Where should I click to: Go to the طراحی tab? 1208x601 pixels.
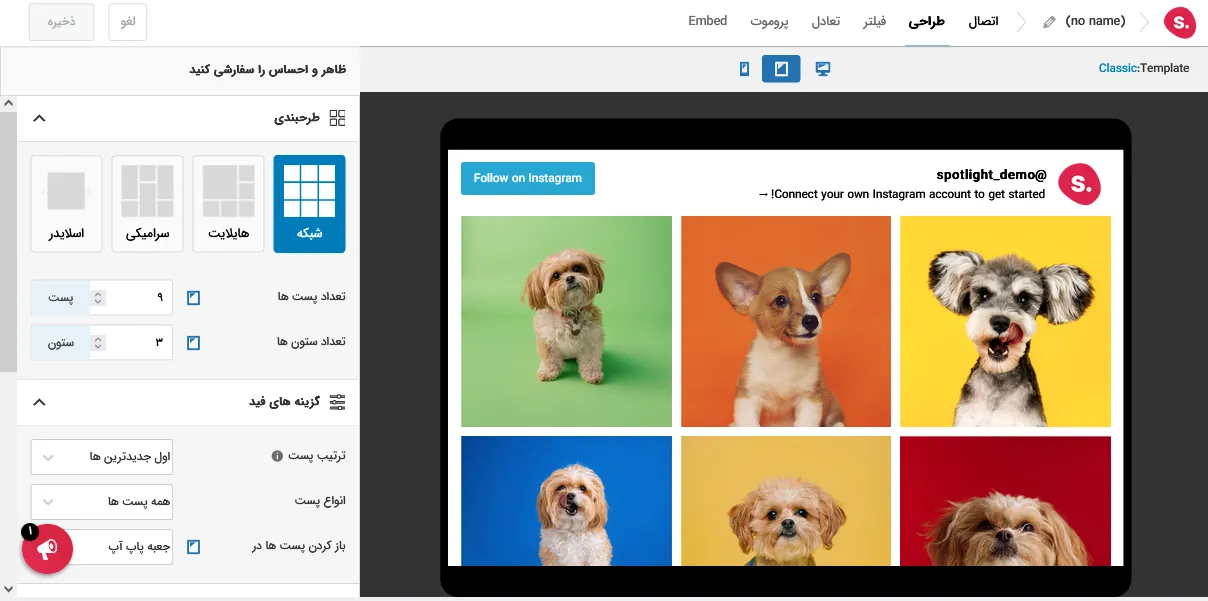click(x=927, y=22)
